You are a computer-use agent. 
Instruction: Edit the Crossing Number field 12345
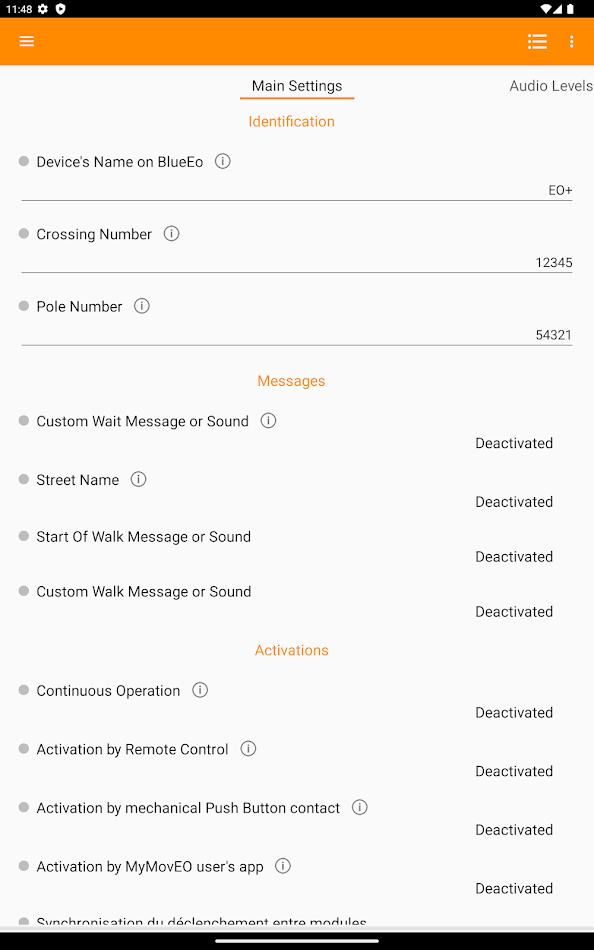click(x=297, y=262)
